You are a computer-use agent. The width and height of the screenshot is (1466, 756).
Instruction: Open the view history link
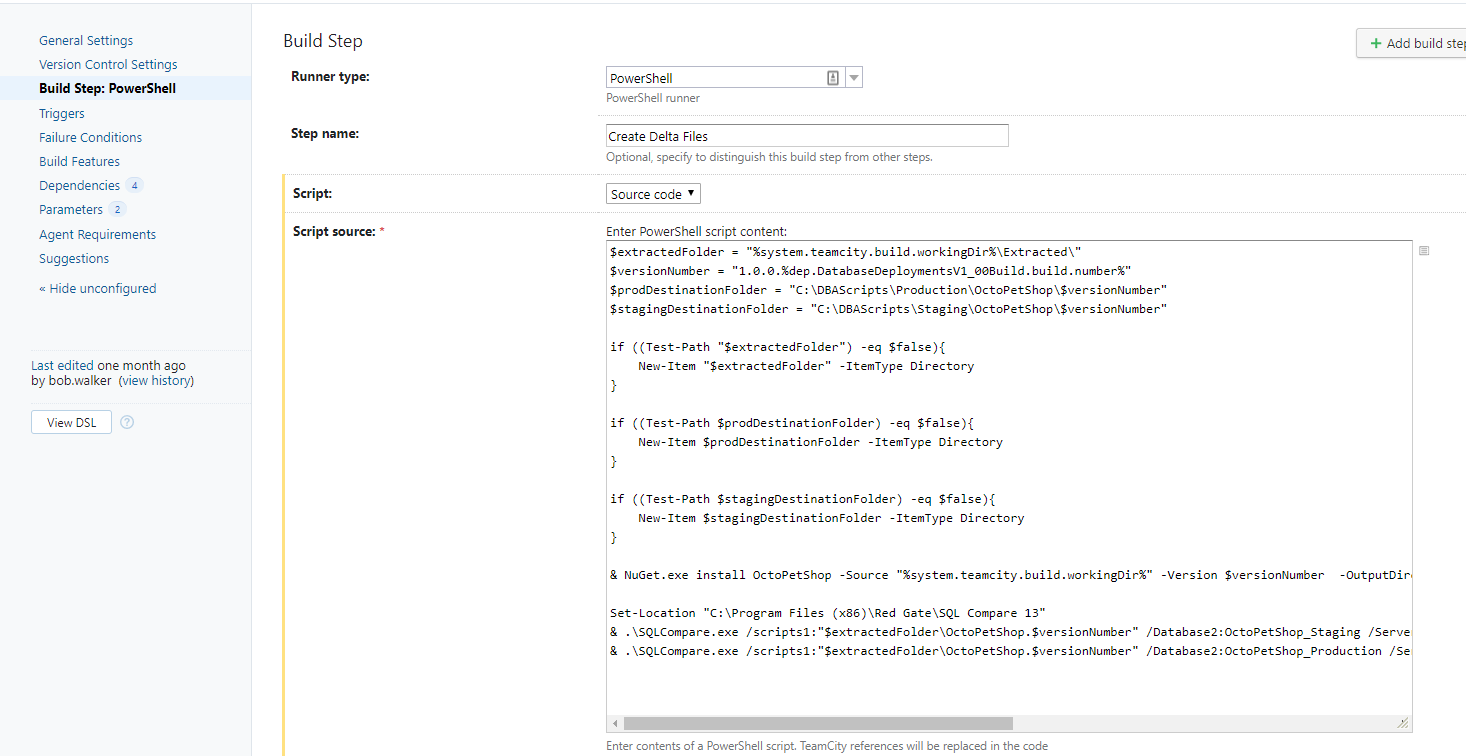click(156, 381)
